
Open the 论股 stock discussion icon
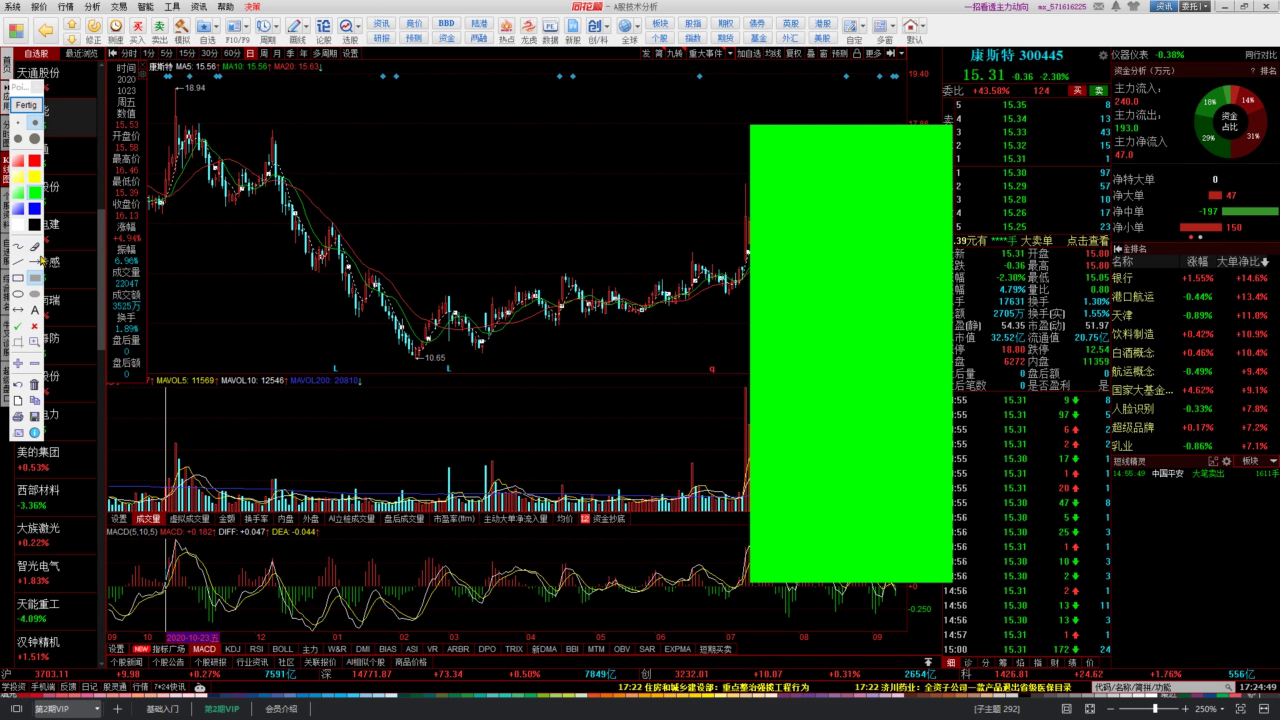click(323, 30)
